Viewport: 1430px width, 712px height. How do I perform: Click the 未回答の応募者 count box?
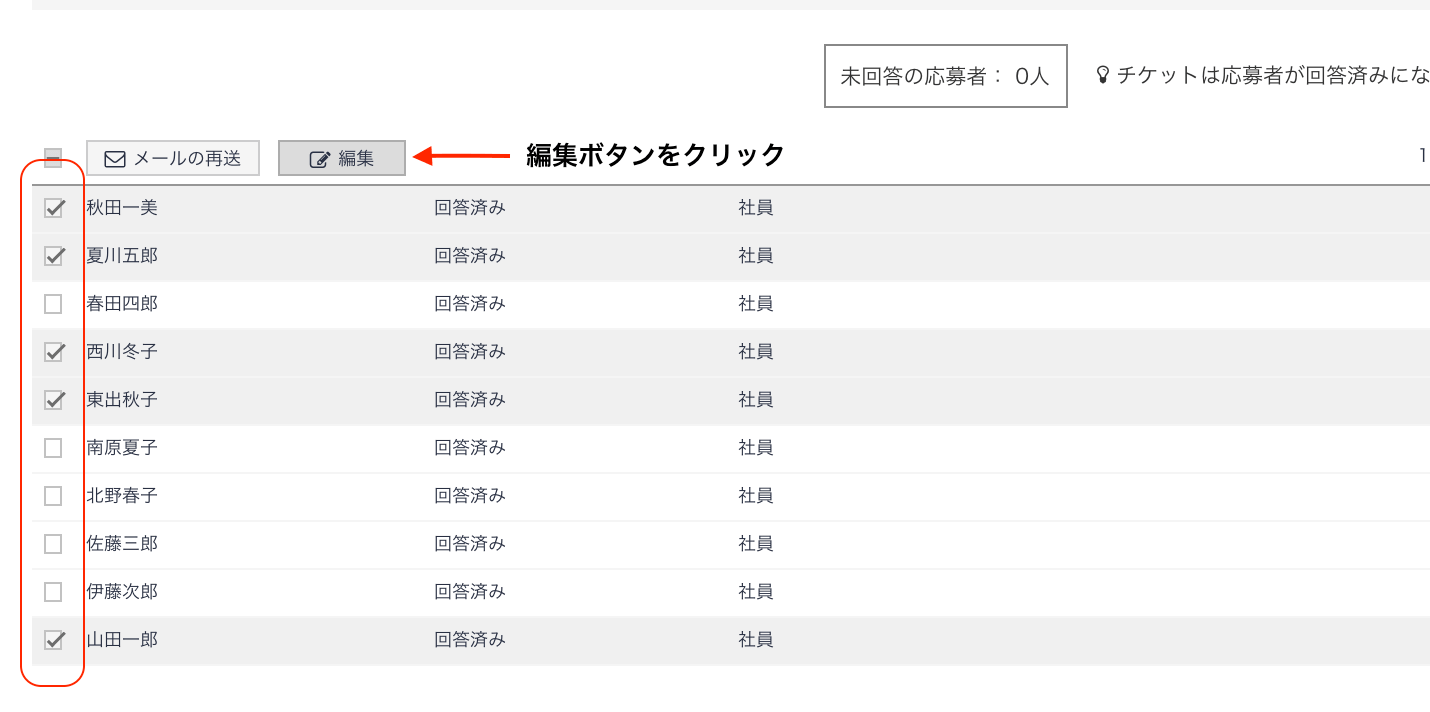(x=945, y=76)
